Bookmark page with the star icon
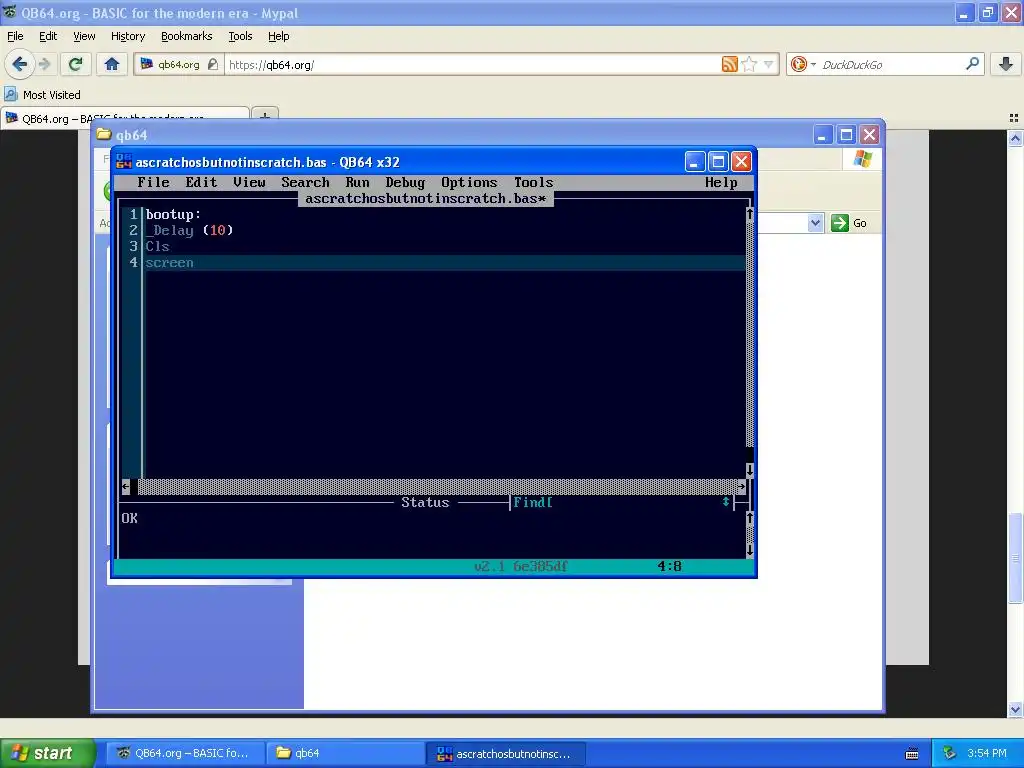The height and width of the screenshot is (768, 1024). (749, 64)
